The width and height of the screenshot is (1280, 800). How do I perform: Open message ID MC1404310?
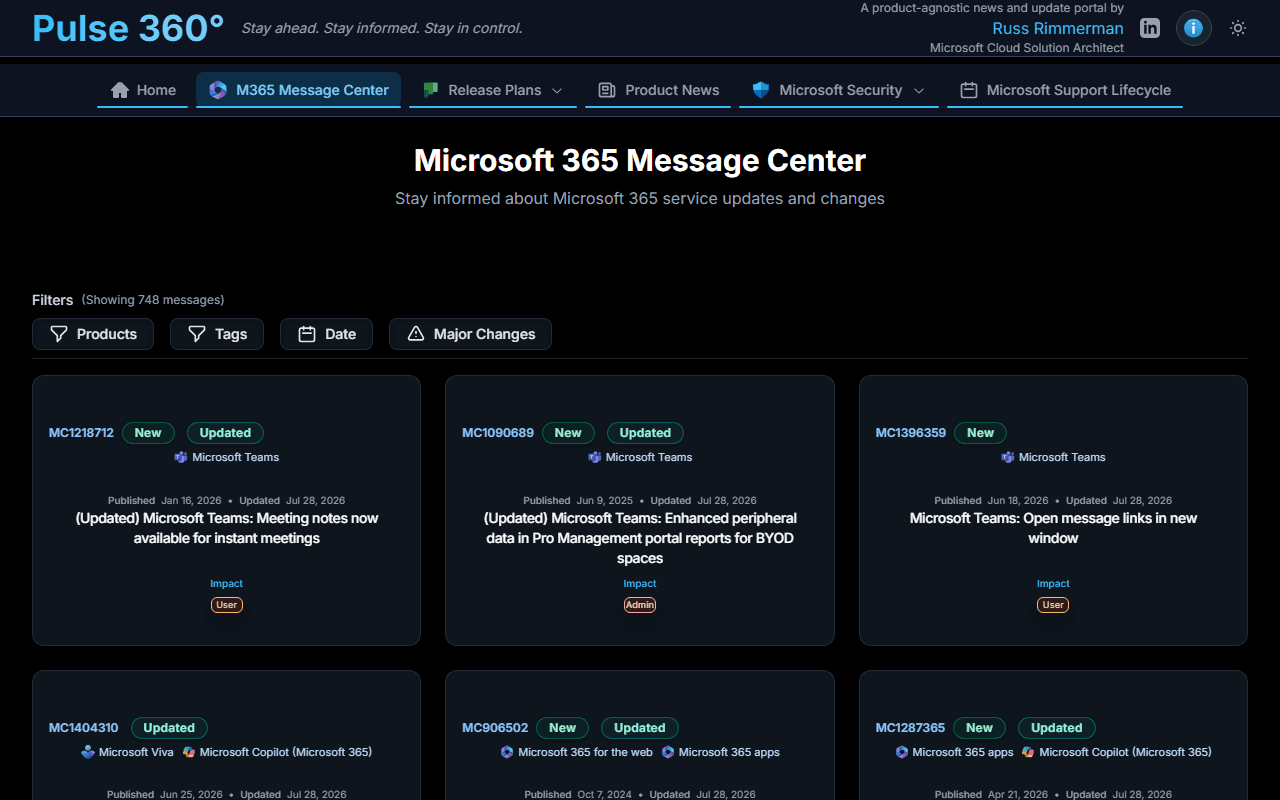point(84,728)
